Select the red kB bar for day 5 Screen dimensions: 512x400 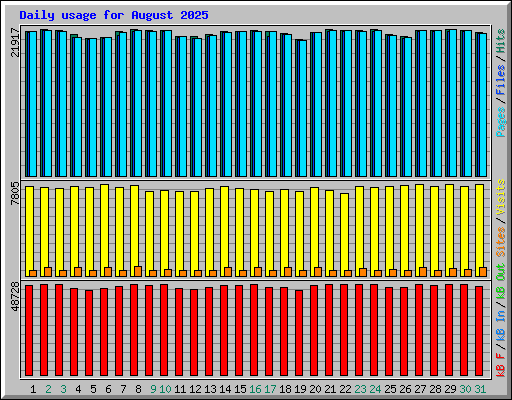[x=89, y=333]
